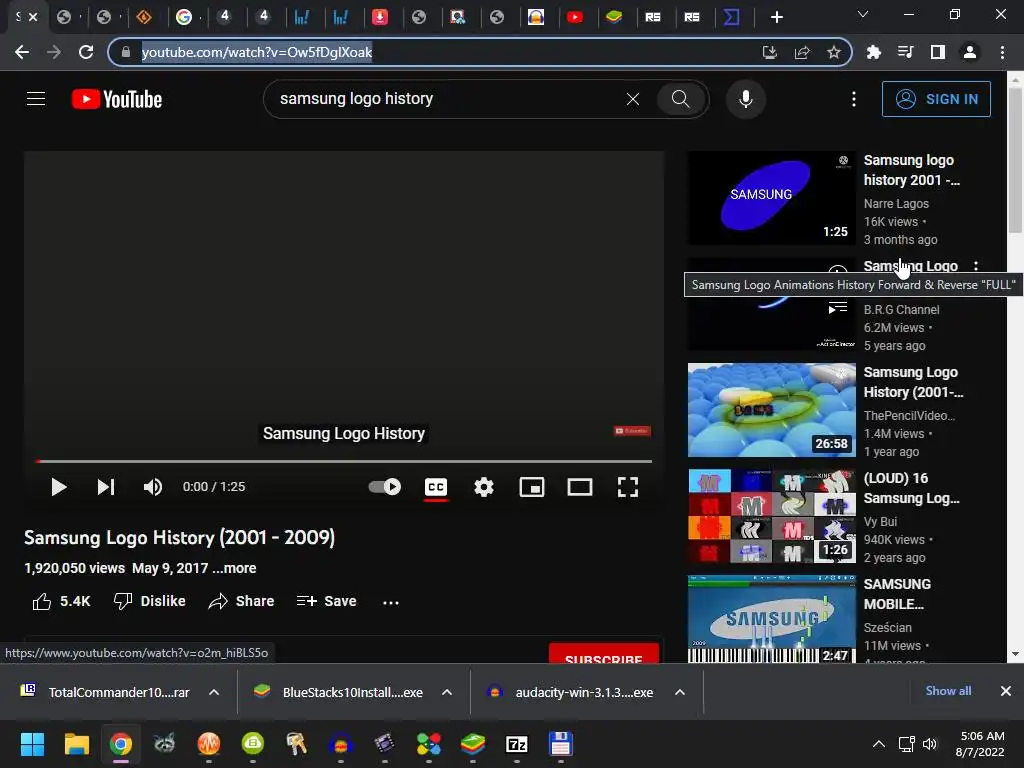This screenshot has width=1024, height=768.
Task: Open the Chrome profile avatar
Action: [970, 52]
